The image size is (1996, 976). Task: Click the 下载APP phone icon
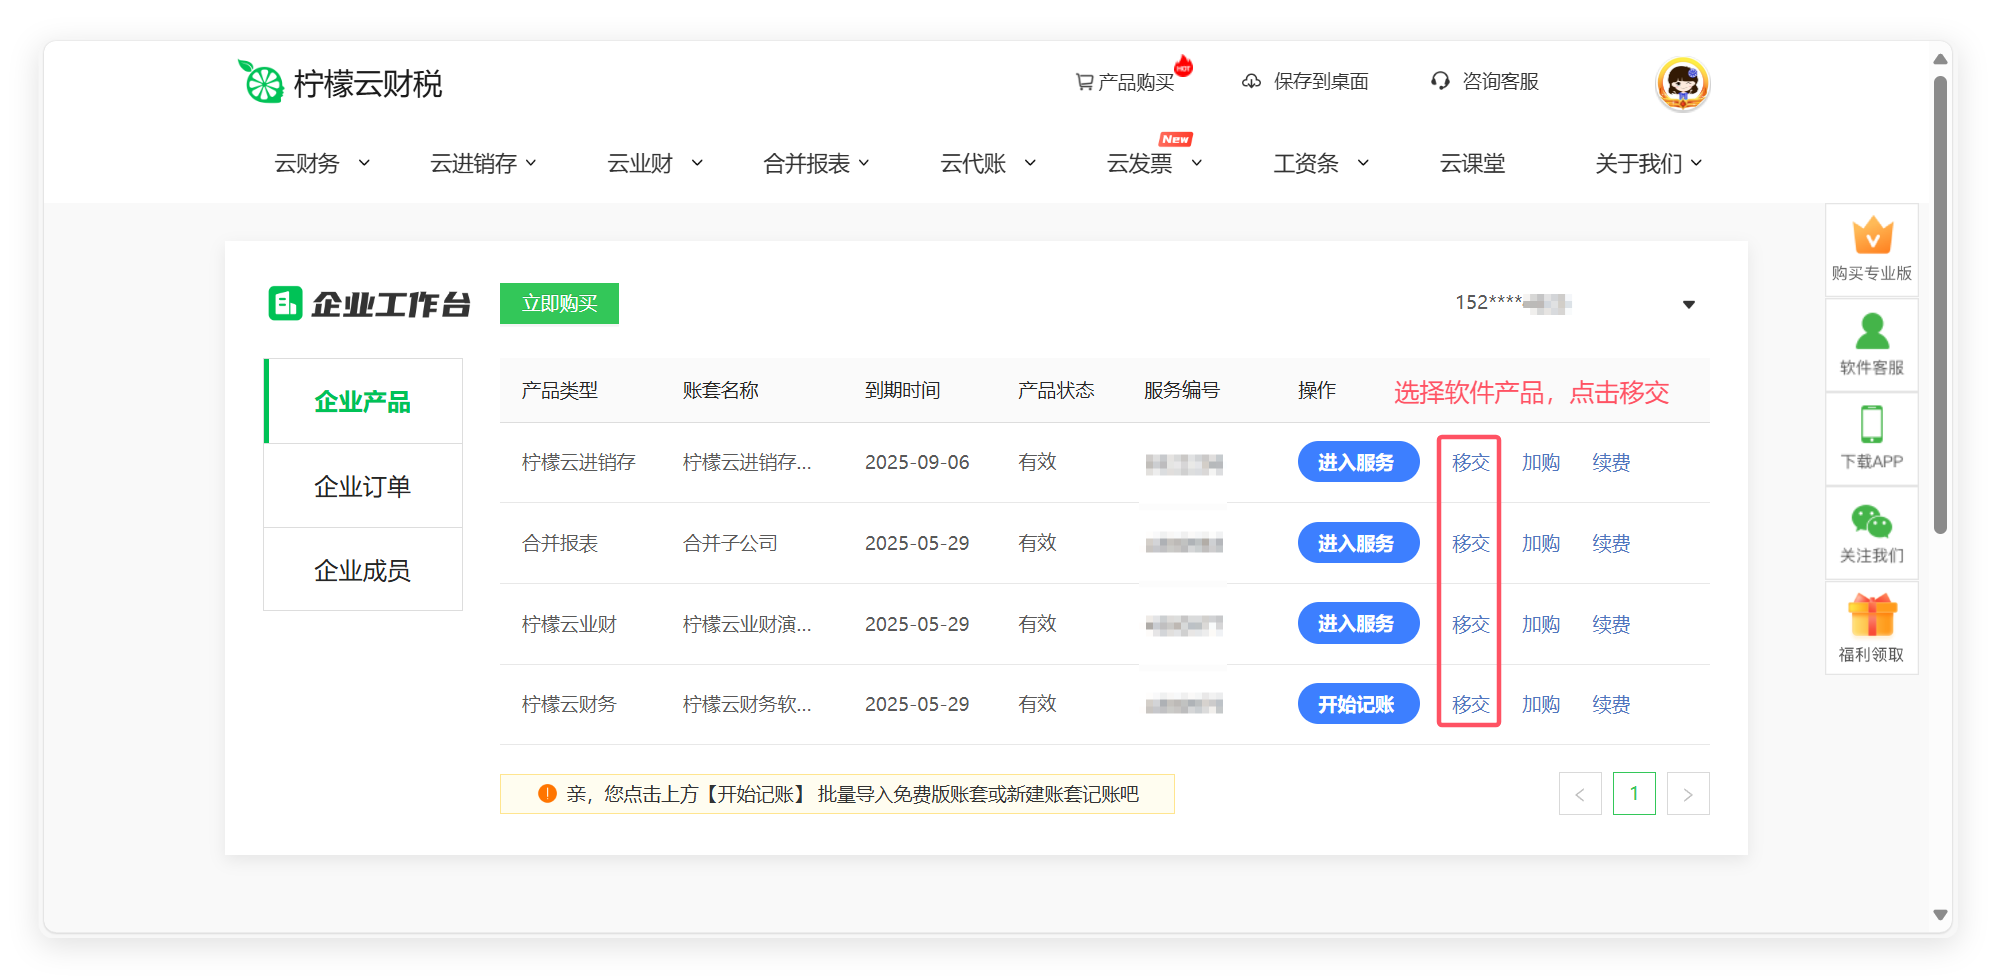pyautogui.click(x=1872, y=426)
